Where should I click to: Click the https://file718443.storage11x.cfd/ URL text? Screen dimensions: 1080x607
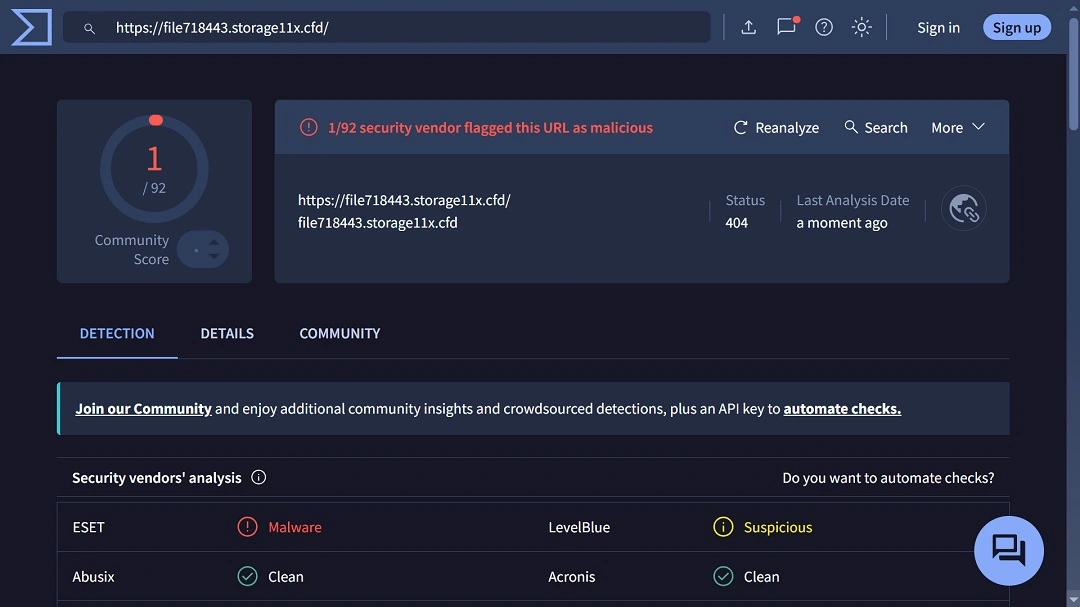[x=404, y=200]
